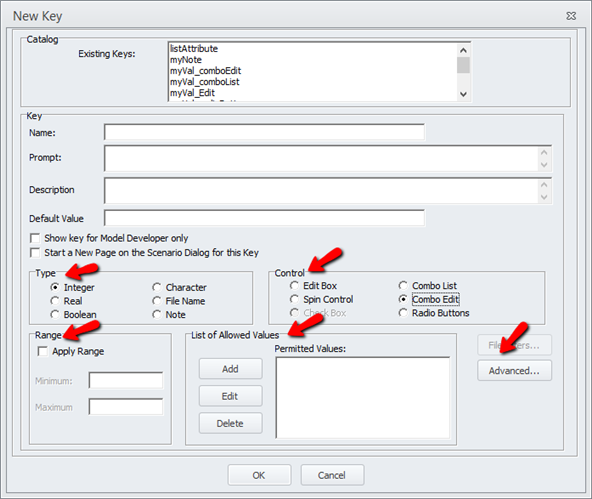Open the Advanced settings button

coord(514,371)
